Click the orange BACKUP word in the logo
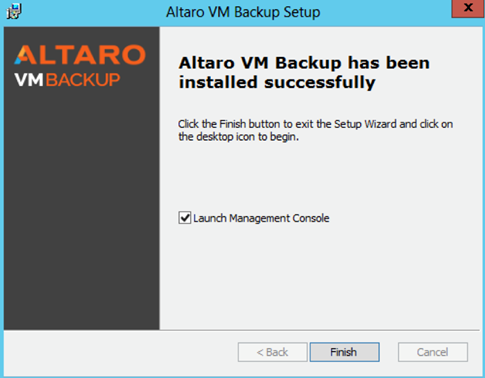 click(x=83, y=80)
